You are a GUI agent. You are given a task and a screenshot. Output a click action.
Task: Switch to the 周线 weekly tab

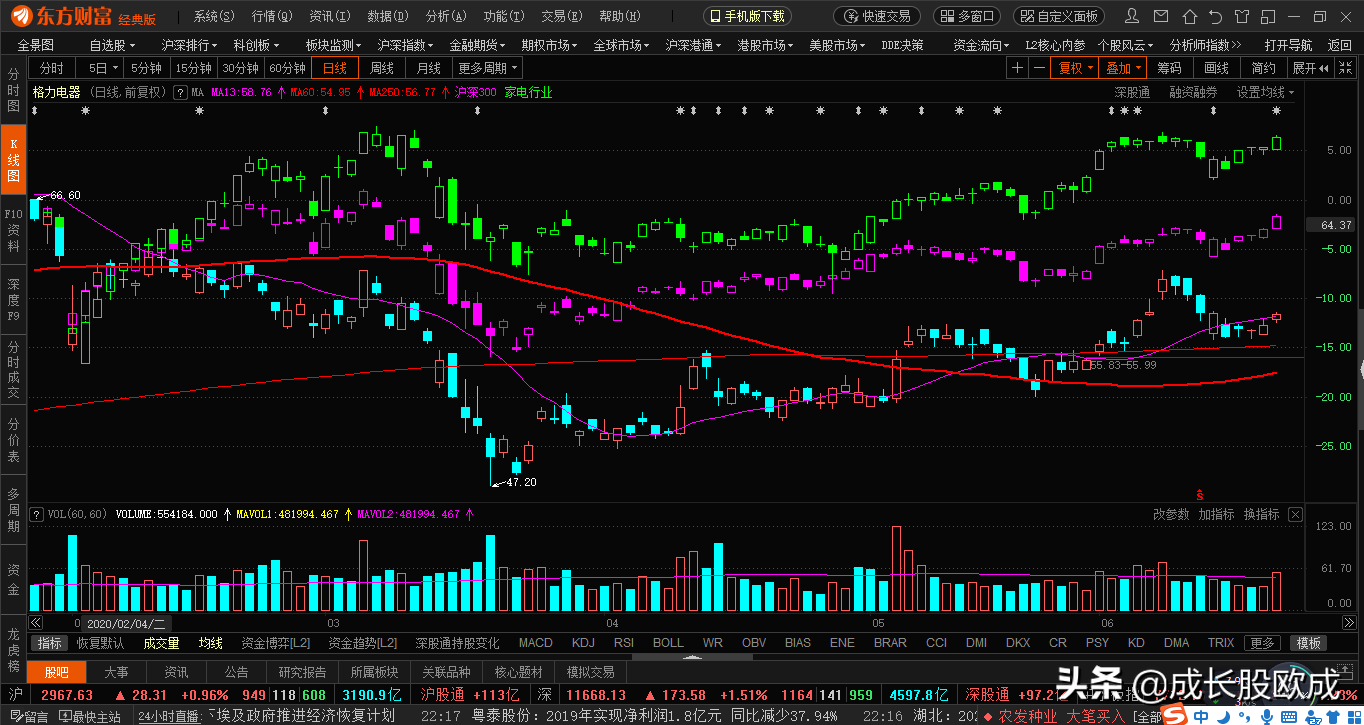[381, 68]
